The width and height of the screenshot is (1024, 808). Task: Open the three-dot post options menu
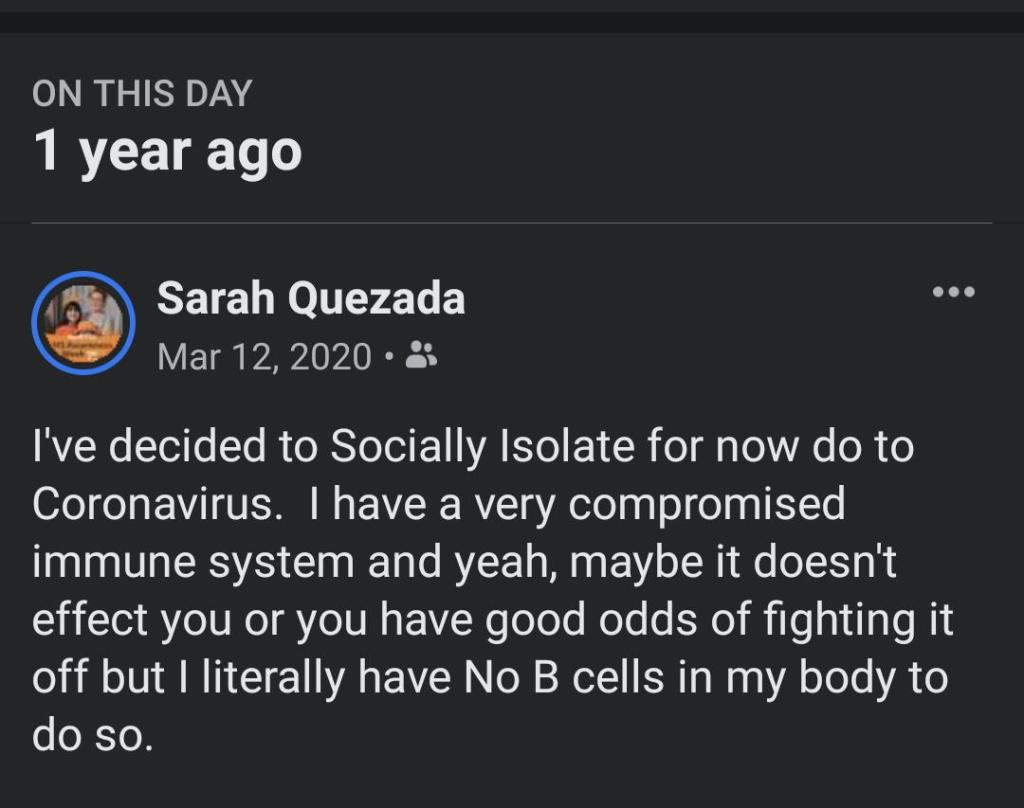point(952,293)
